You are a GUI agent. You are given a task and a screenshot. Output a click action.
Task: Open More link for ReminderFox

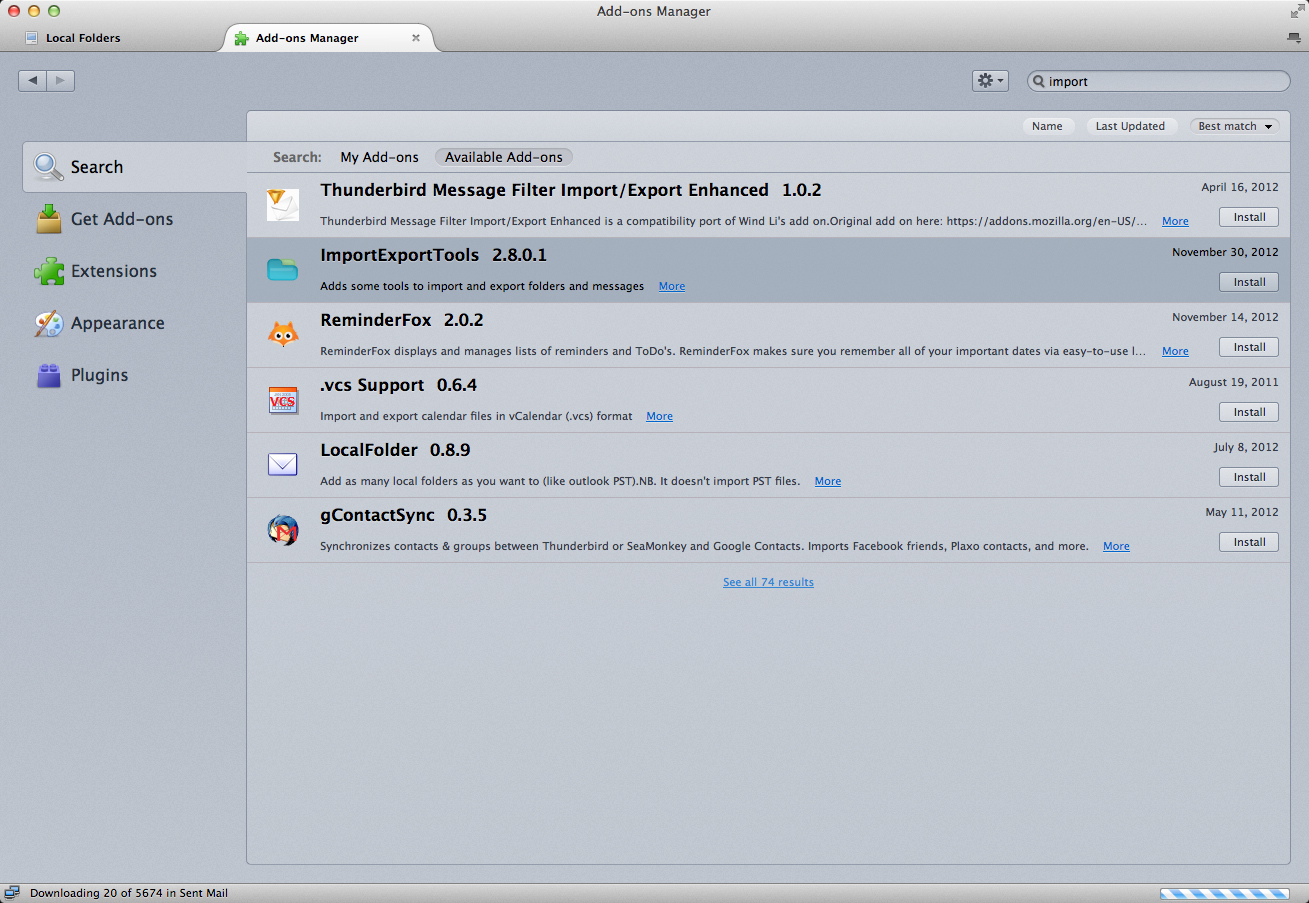(x=1175, y=351)
